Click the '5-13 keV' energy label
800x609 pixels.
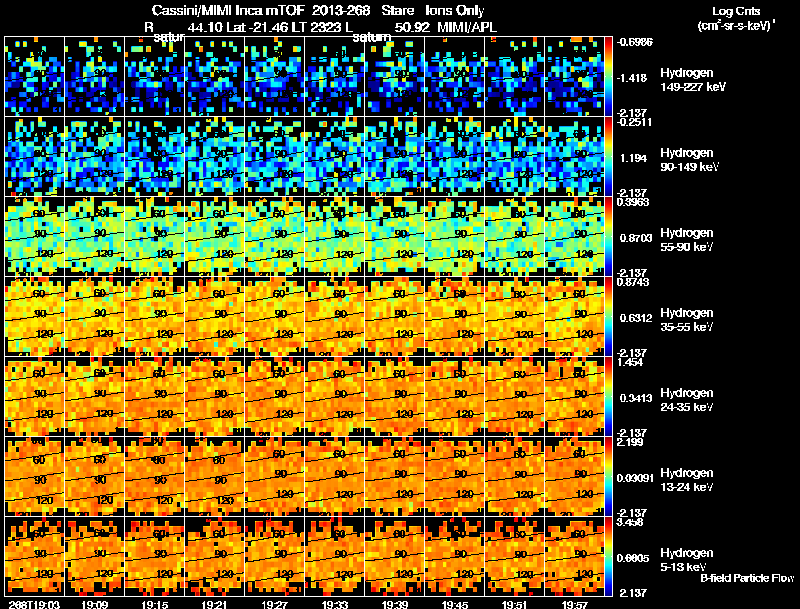point(684,567)
